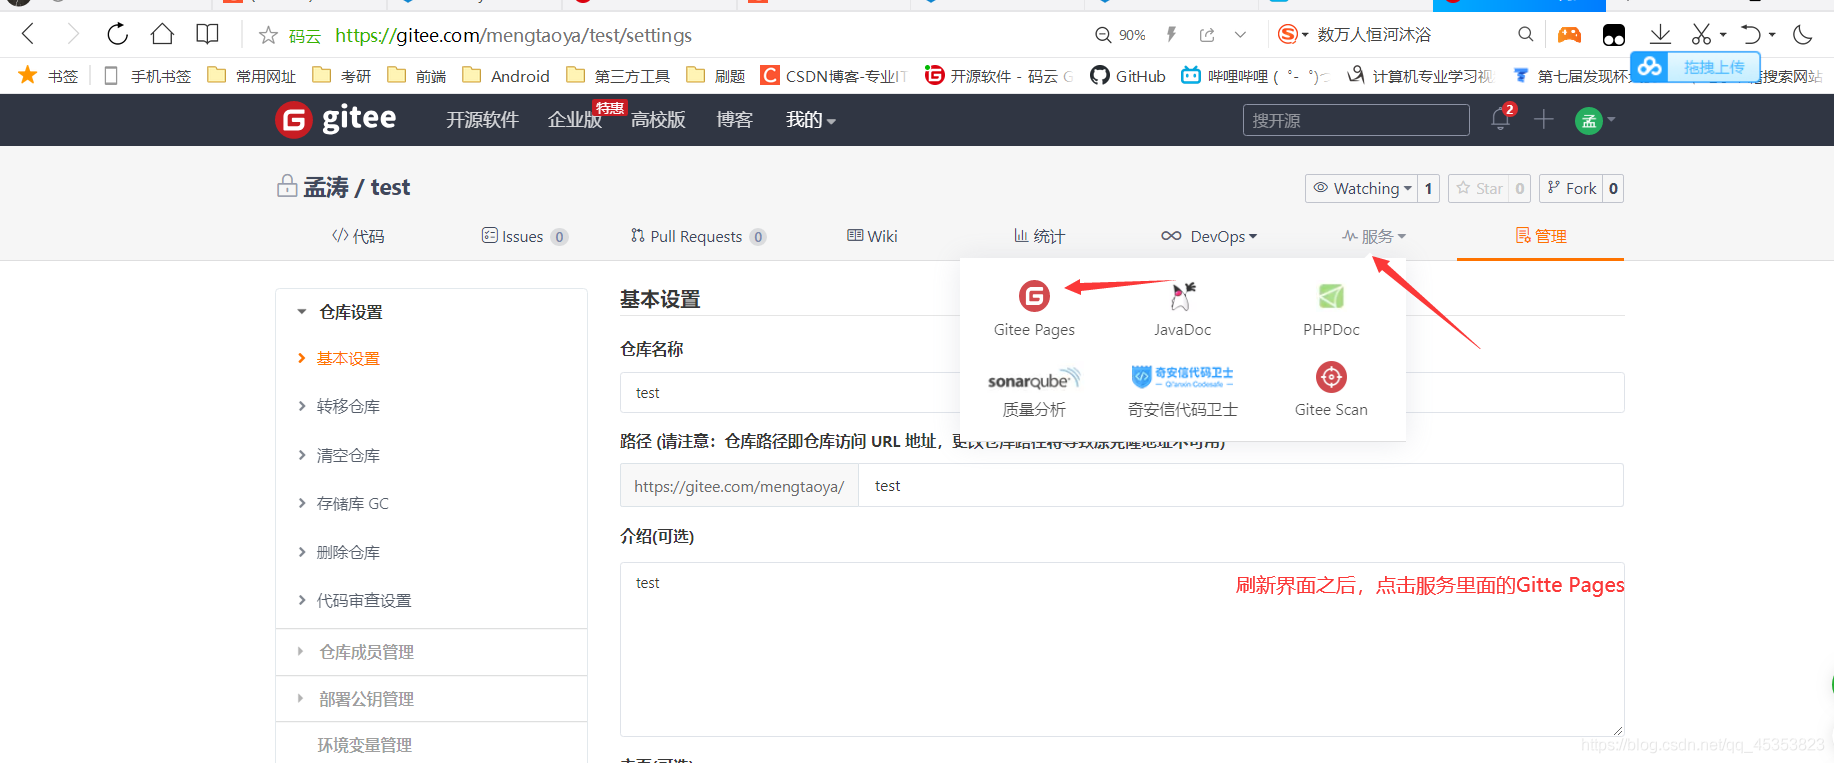This screenshot has width=1834, height=763.
Task: Switch to the 统计 tab
Action: pyautogui.click(x=1039, y=236)
